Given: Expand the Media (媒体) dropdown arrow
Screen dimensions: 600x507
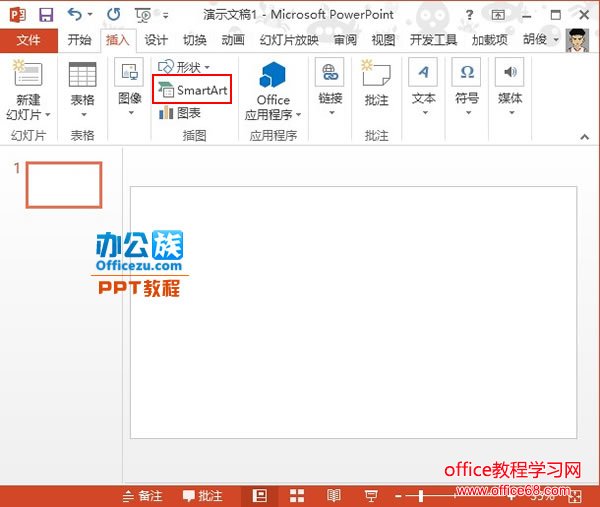Looking at the screenshot, I should coord(511,112).
